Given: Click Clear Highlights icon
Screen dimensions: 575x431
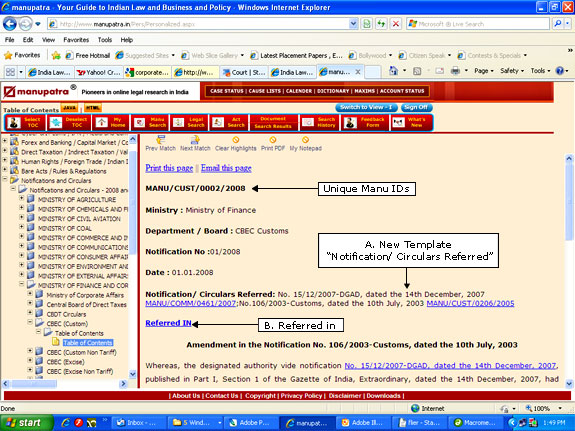Looking at the screenshot, I should point(235,140).
